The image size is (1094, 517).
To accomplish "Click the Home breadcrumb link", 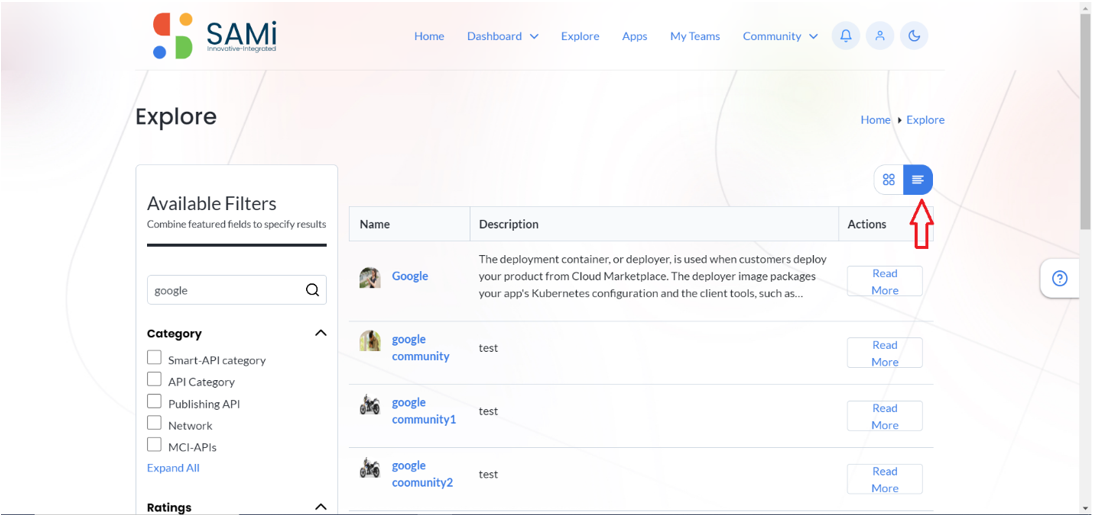I will click(875, 120).
